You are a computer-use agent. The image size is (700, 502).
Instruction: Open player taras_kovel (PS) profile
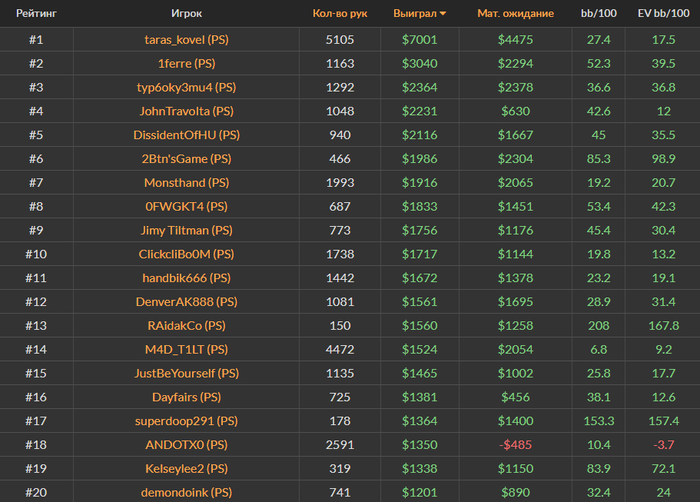(187, 40)
